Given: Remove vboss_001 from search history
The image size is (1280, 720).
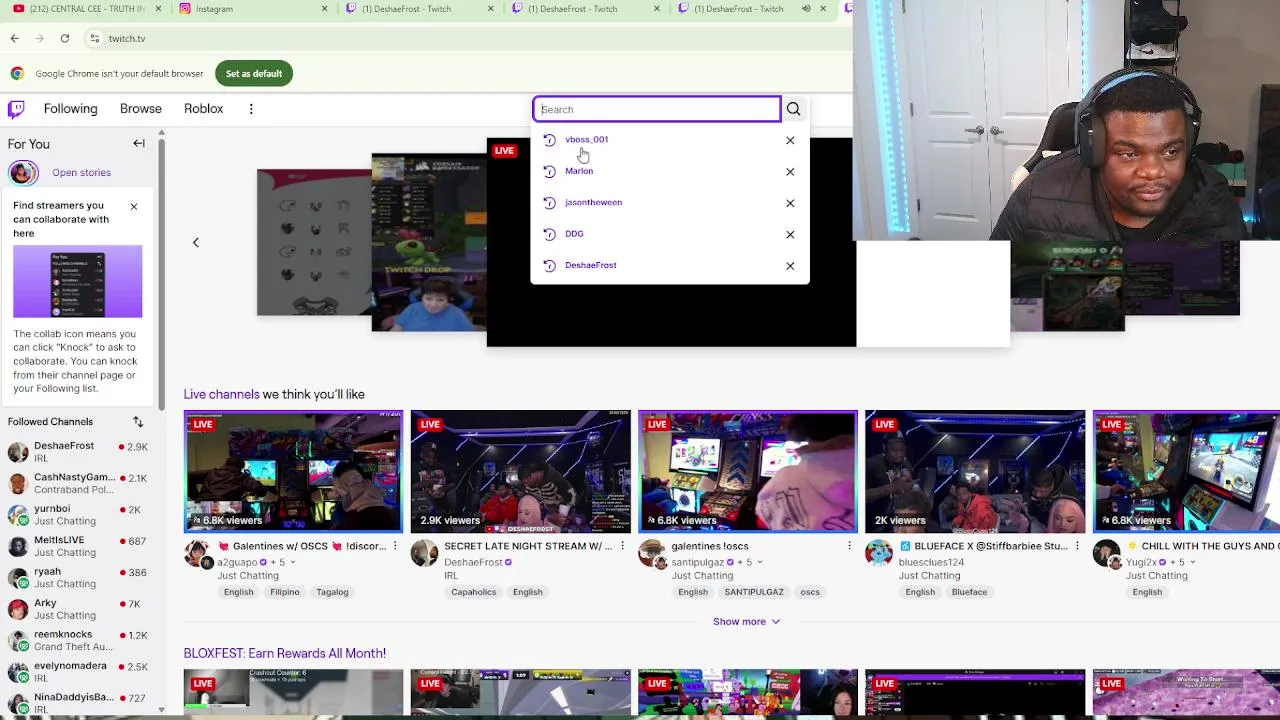Looking at the screenshot, I should 790,140.
